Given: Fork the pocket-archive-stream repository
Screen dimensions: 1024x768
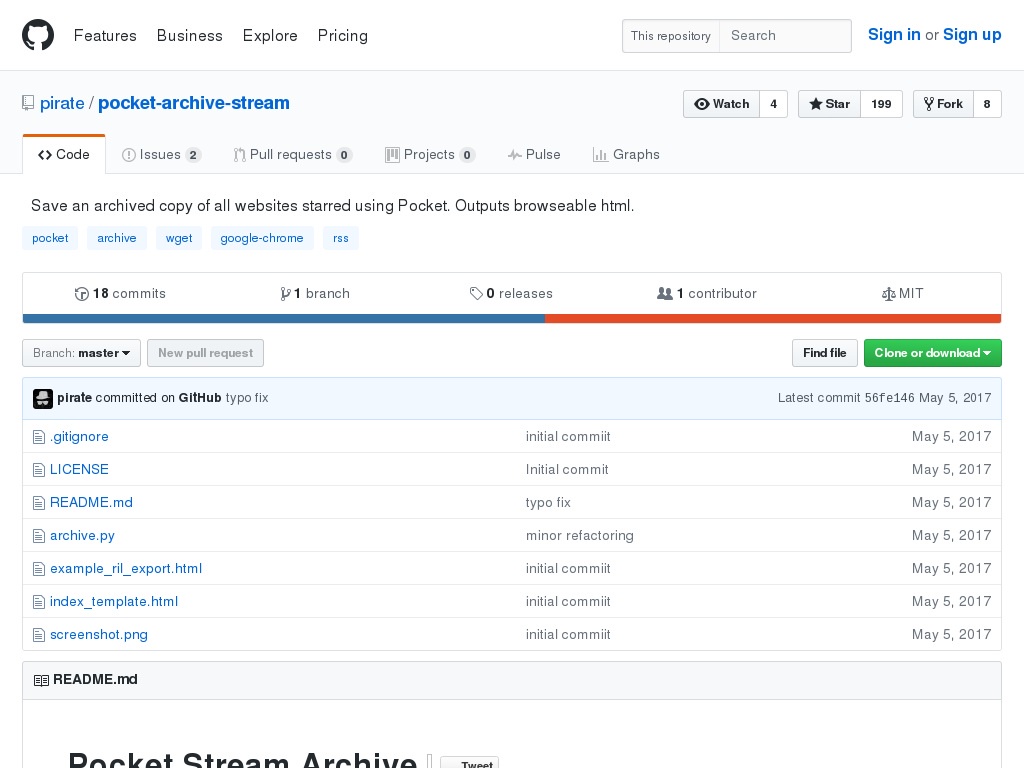Looking at the screenshot, I should pos(943,104).
